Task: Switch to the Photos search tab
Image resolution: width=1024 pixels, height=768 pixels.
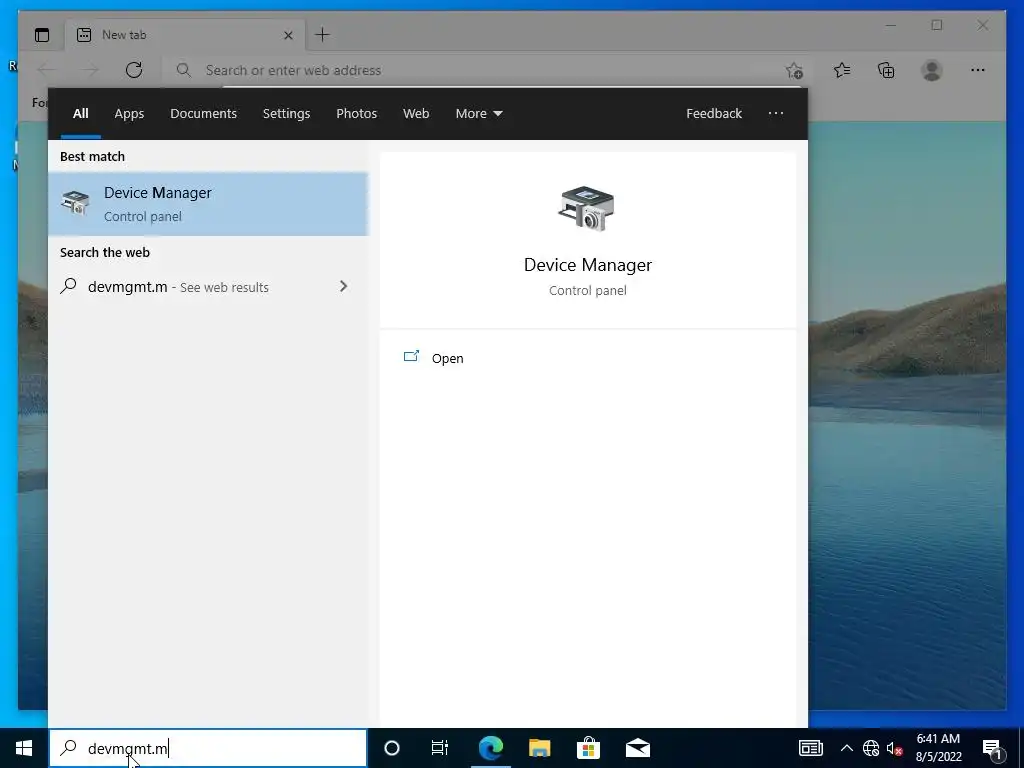Action: click(357, 114)
